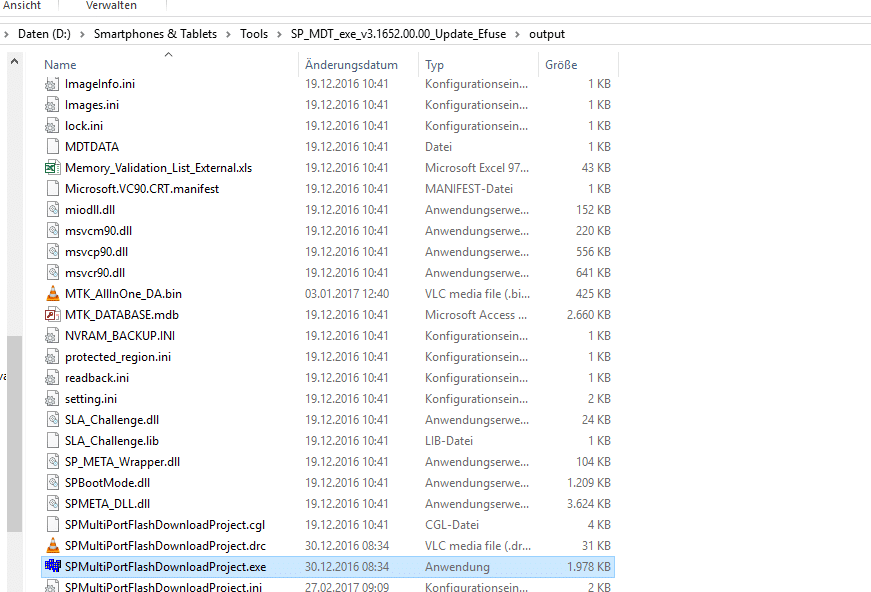Image resolution: width=871 pixels, height=592 pixels.
Task: Click the msvcm90.dll file icon
Action: [x=52, y=231]
